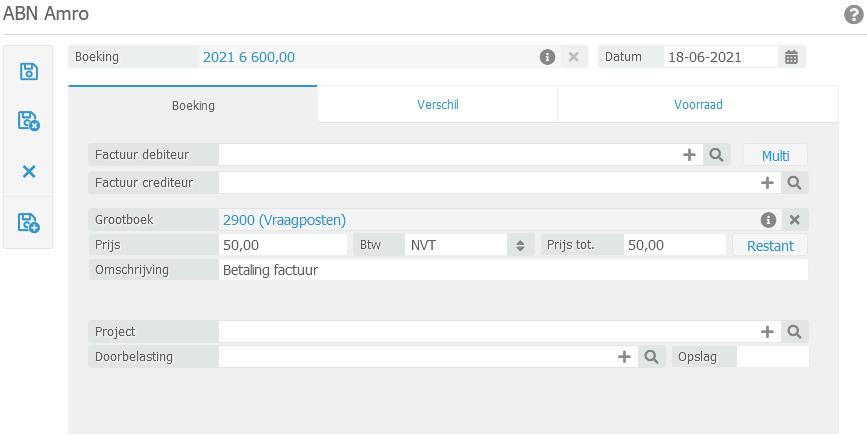867x438 pixels.
Task: Open the calendar date picker icon
Action: (791, 57)
